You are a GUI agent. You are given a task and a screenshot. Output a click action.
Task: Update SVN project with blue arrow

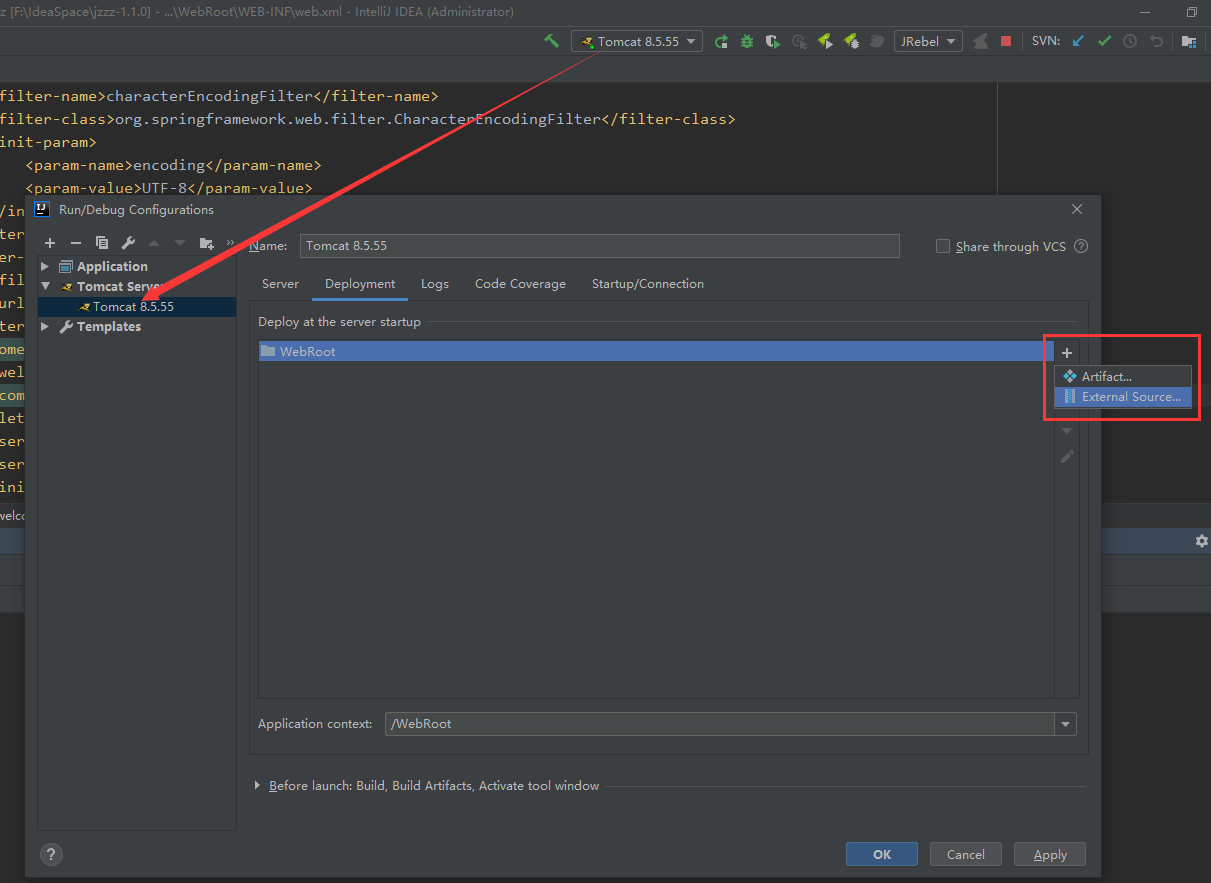pos(1078,41)
